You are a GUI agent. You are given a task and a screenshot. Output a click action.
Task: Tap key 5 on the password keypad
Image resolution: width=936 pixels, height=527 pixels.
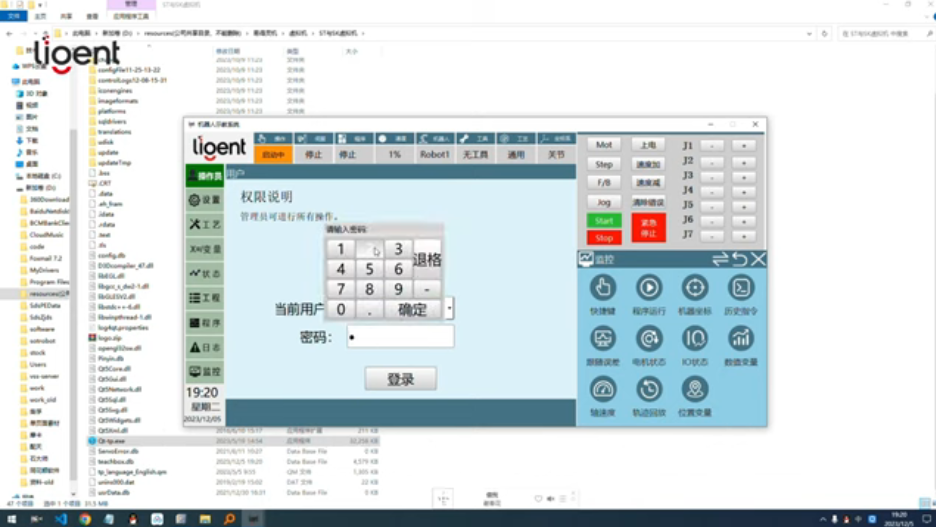pyautogui.click(x=370, y=269)
